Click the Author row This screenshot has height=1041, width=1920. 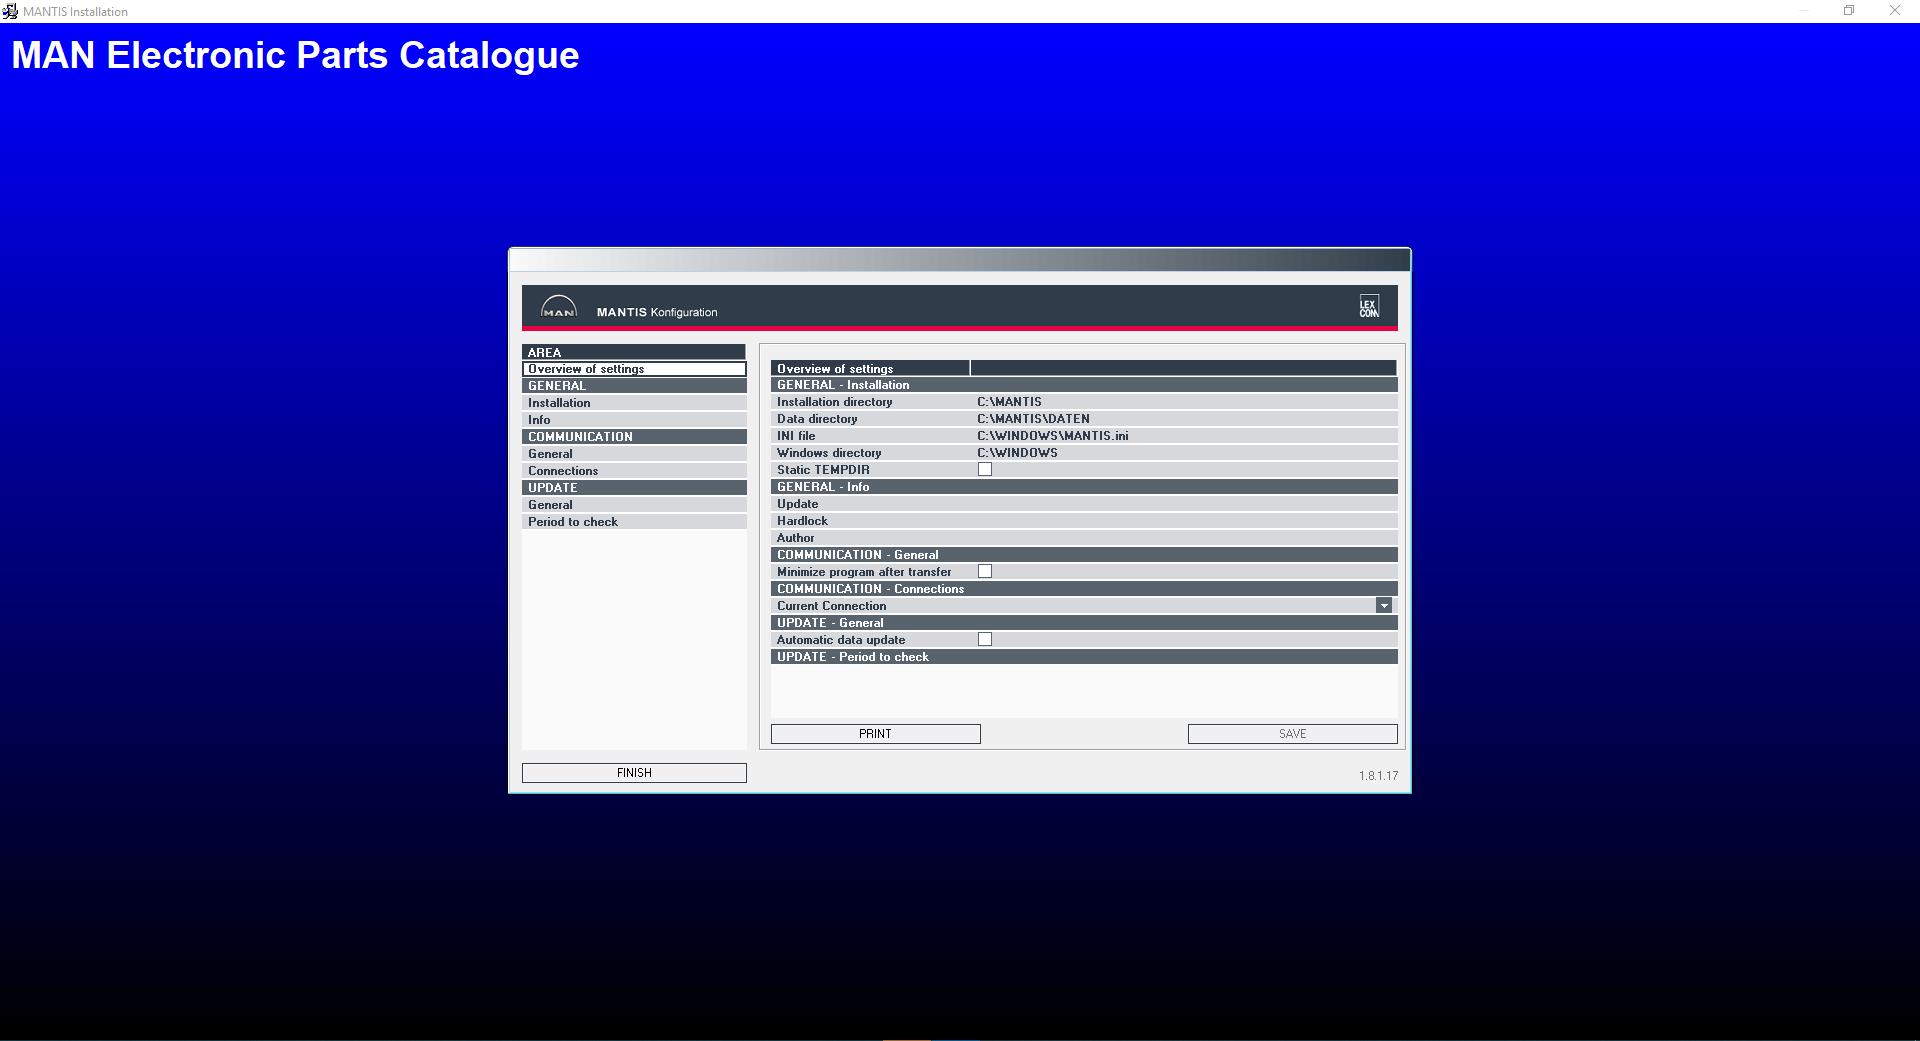tap(1084, 538)
